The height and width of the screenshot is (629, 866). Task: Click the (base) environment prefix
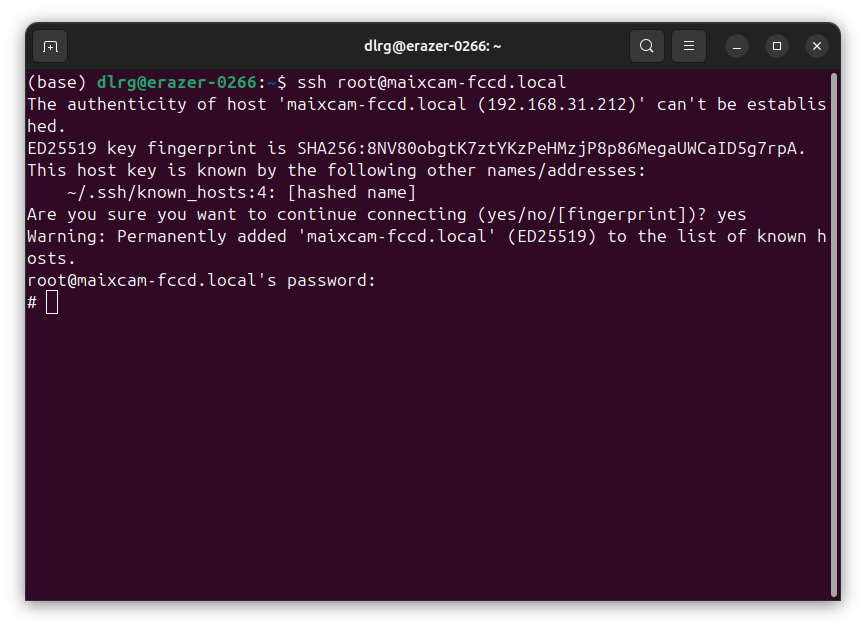(57, 82)
